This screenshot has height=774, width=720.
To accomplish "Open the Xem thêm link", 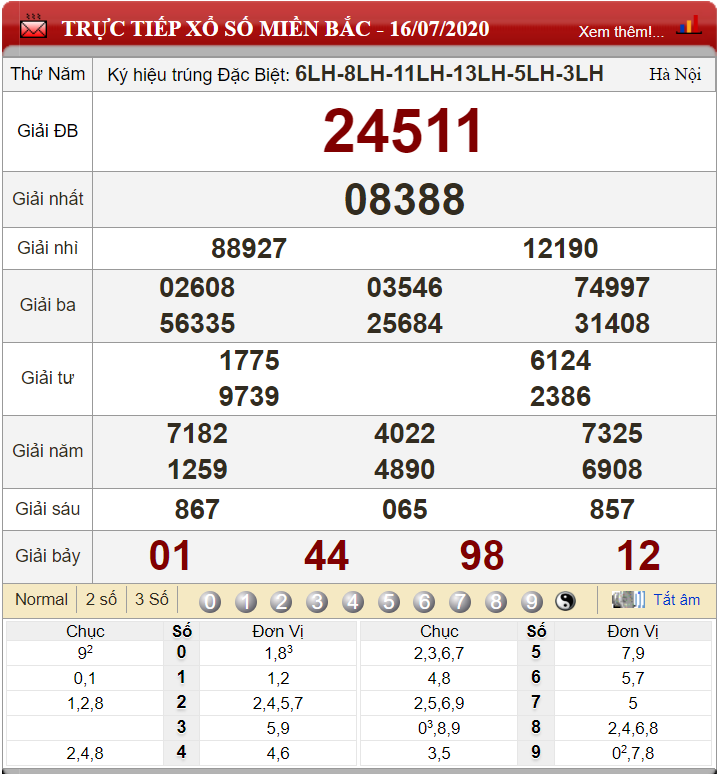I will [x=621, y=32].
